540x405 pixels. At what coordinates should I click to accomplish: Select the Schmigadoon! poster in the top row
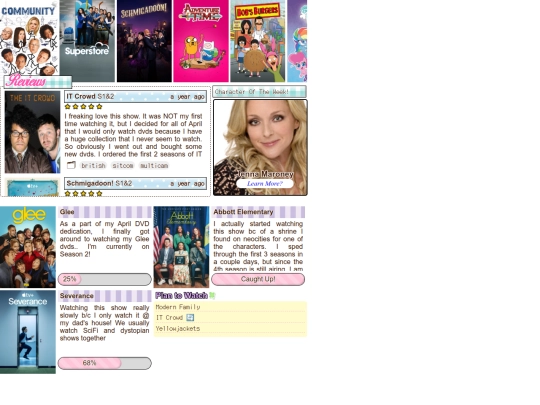[144, 41]
